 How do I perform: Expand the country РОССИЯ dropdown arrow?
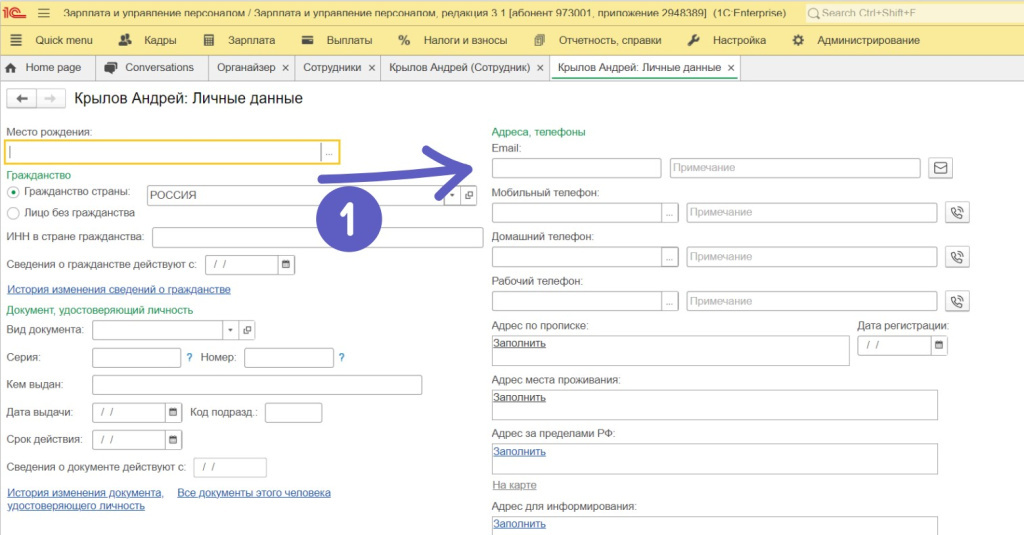pyautogui.click(x=451, y=195)
